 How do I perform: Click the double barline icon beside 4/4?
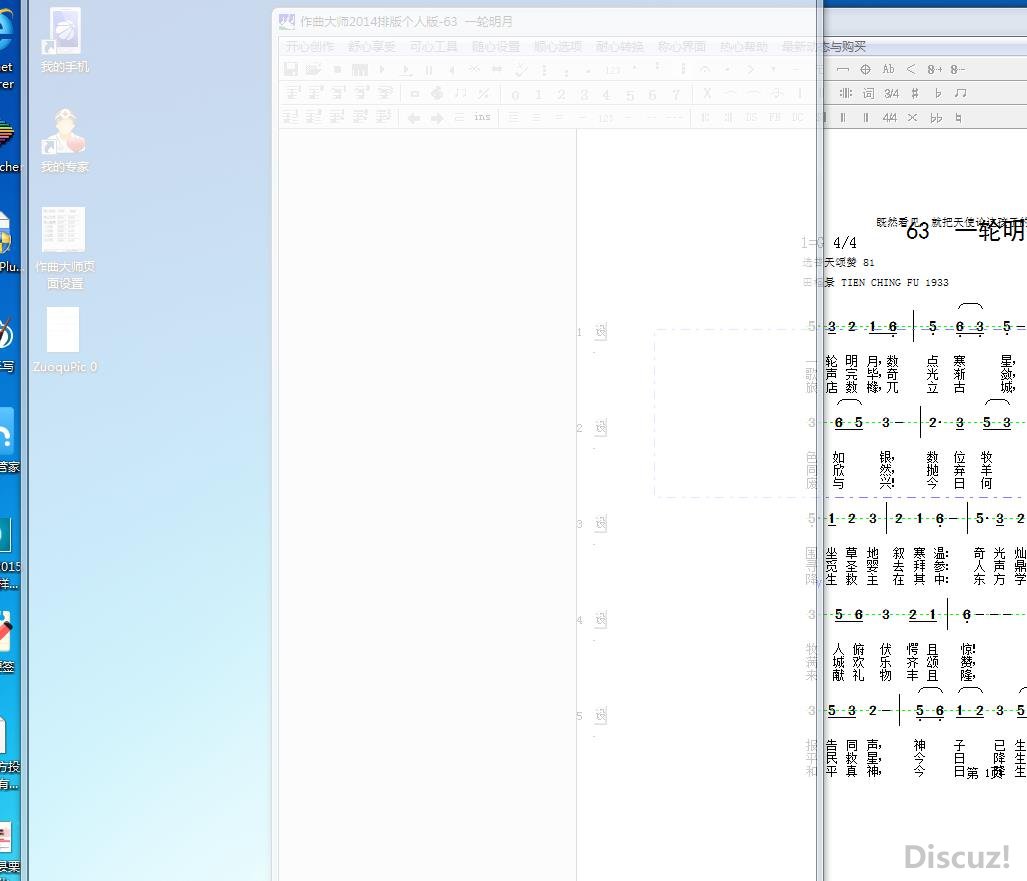(x=866, y=118)
